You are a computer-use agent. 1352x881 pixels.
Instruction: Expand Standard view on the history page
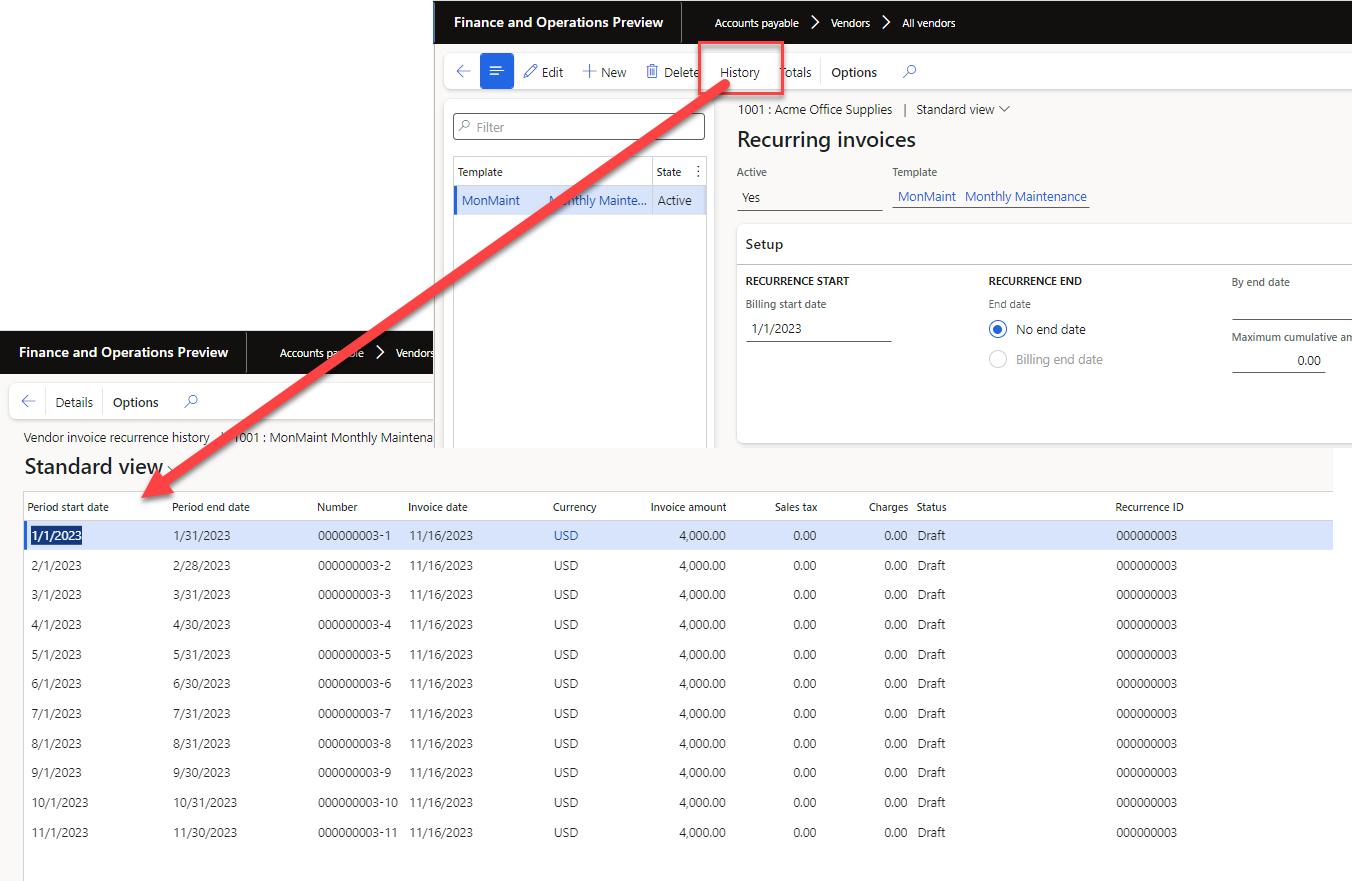(x=170, y=466)
